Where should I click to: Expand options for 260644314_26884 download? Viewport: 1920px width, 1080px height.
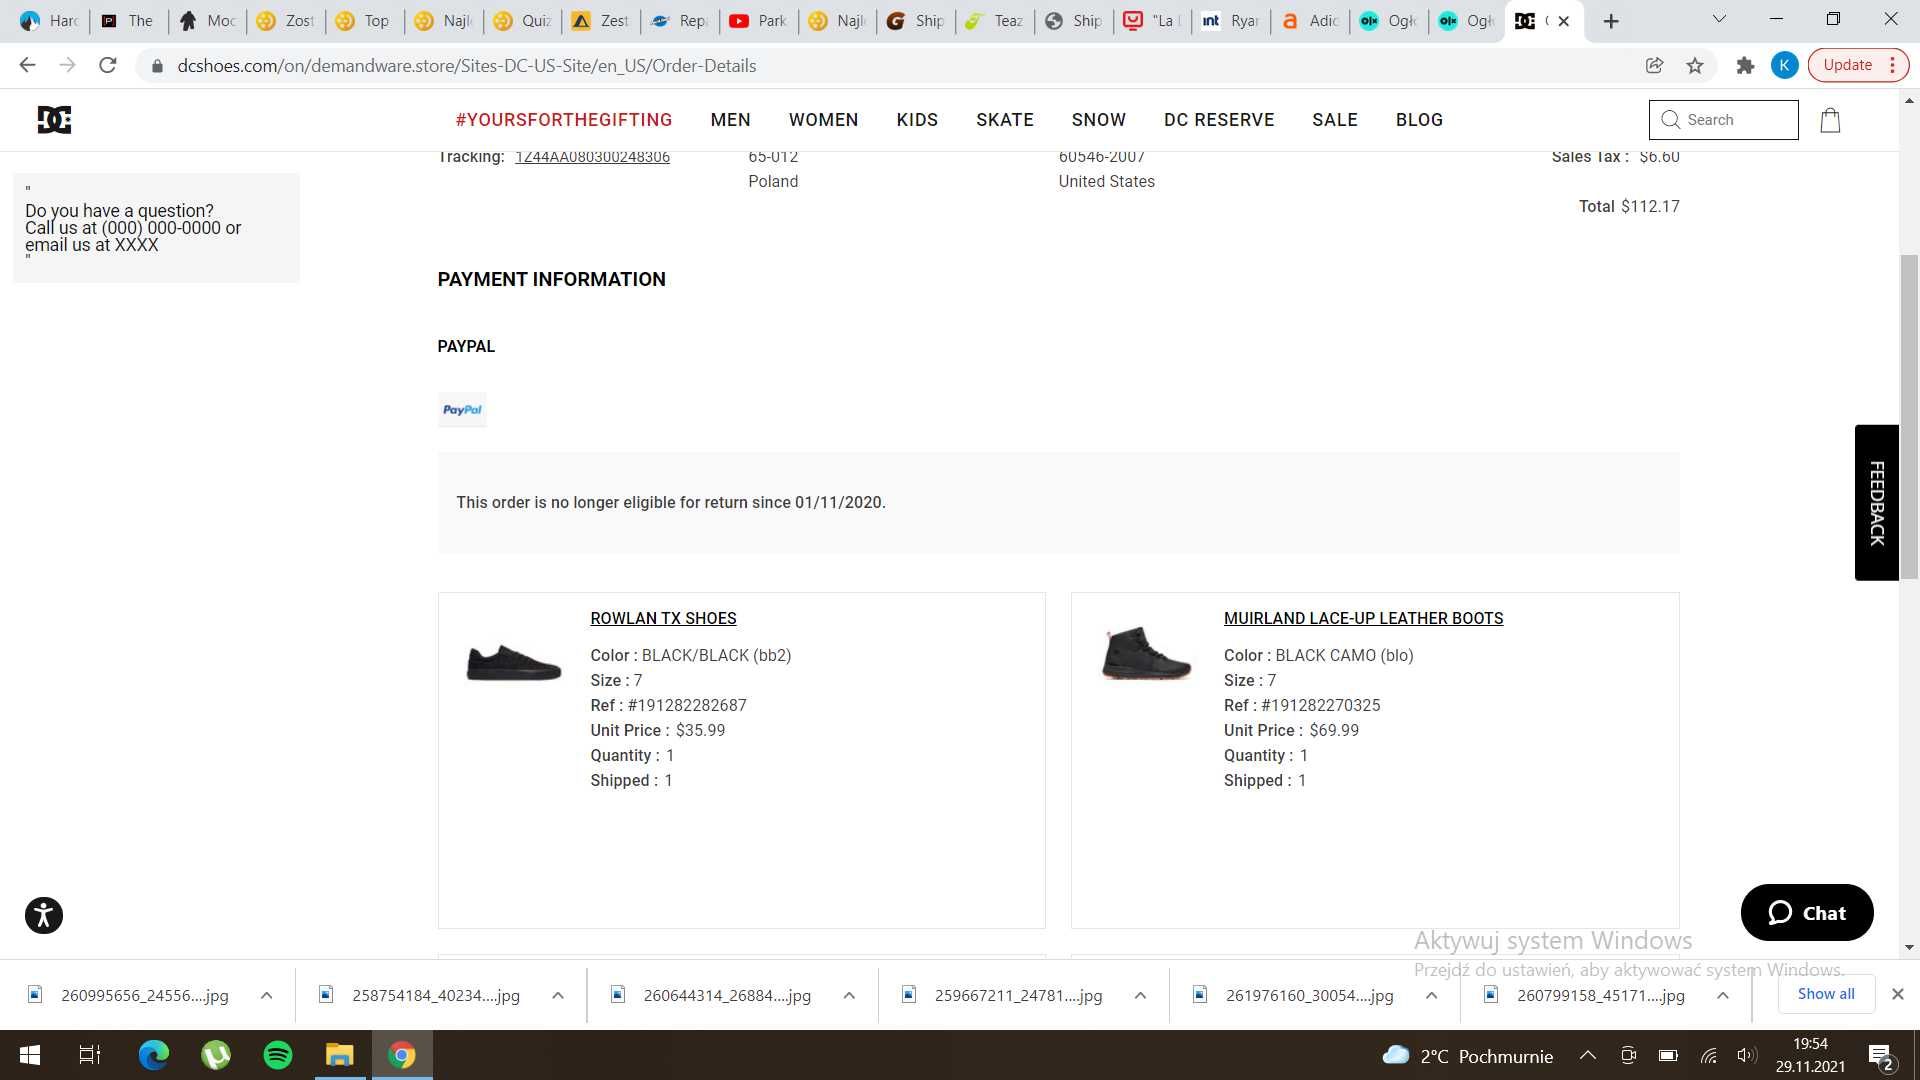pyautogui.click(x=849, y=996)
